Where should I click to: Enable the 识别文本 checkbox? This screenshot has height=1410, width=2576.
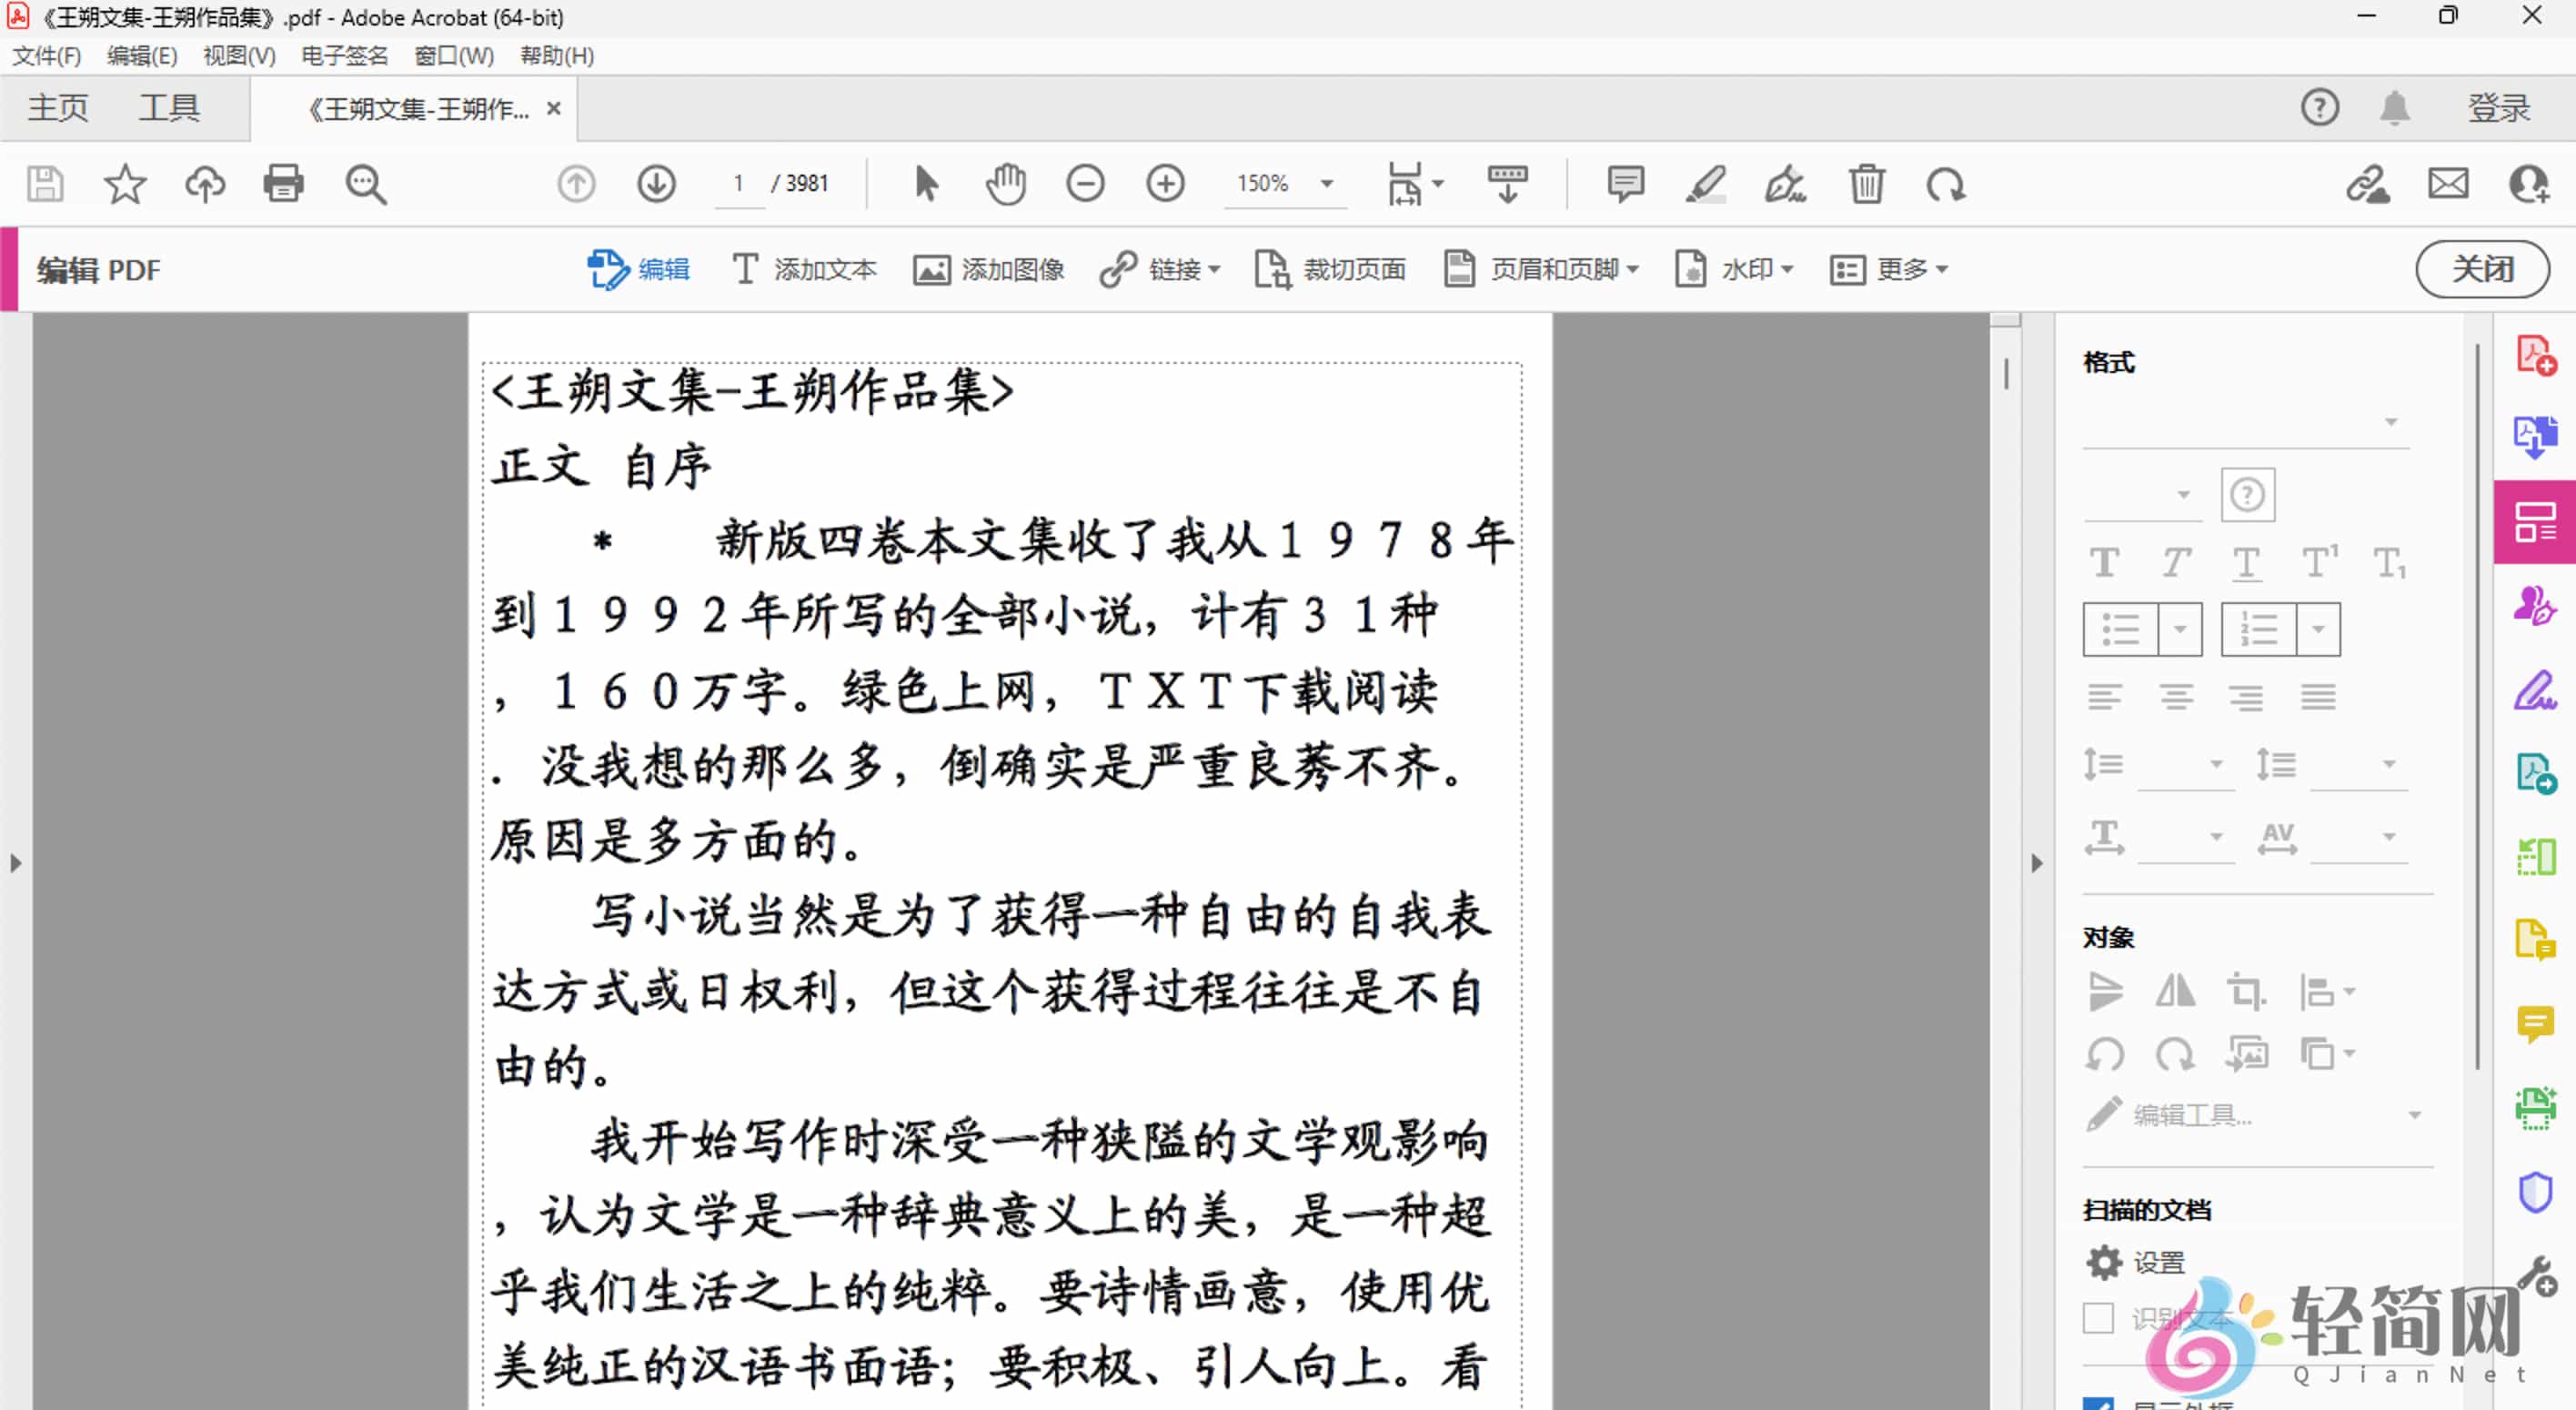pos(2098,1318)
